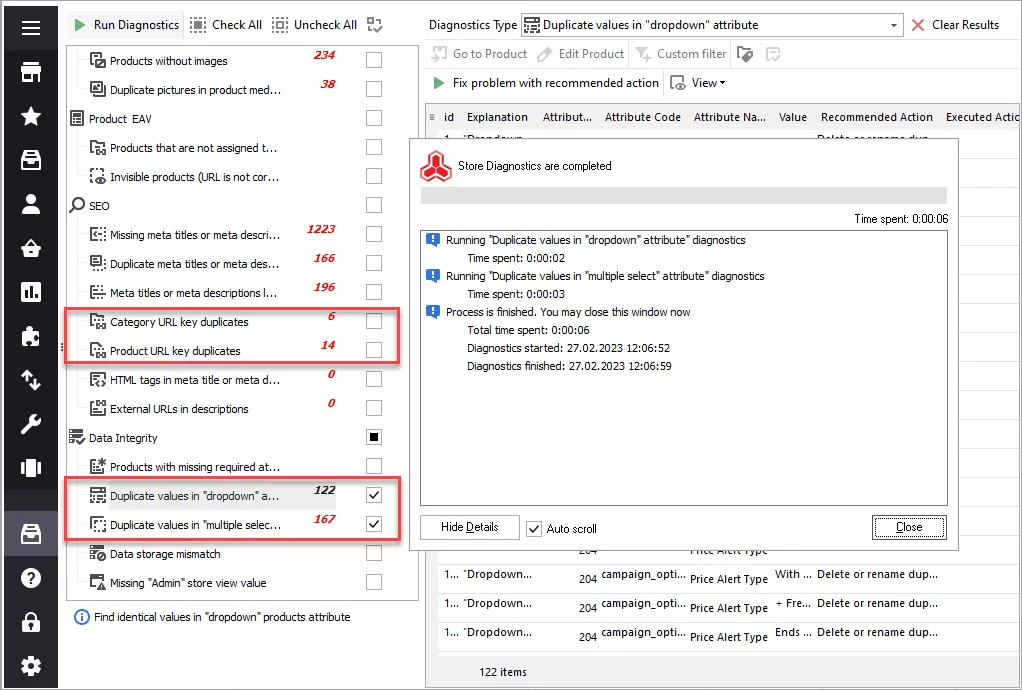Image resolution: width=1022 pixels, height=690 pixels.
Task: Click the Data Integrity group label
Action: (113, 438)
